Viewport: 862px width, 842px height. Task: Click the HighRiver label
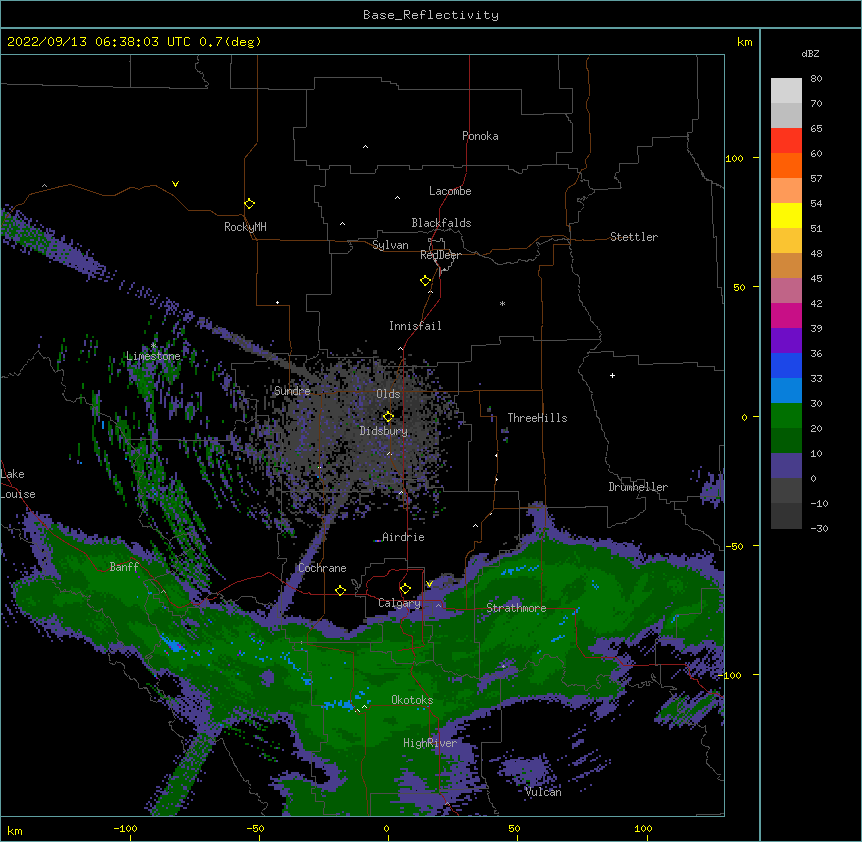(x=430, y=743)
